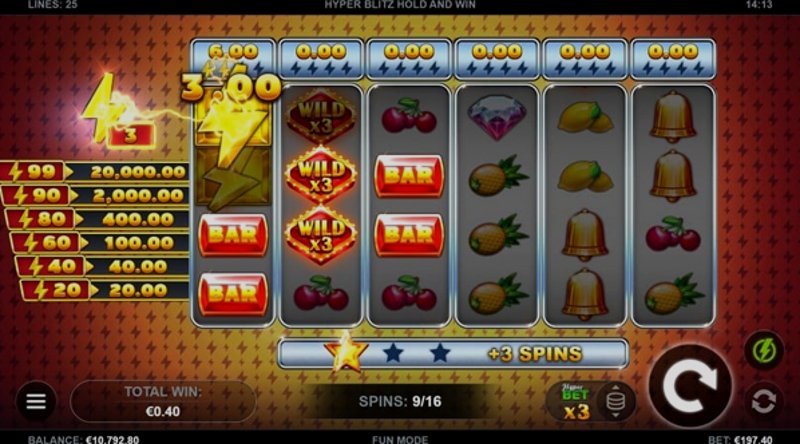This screenshot has height=444, width=800.
Task: Click the glowing middle Wild x3 symbol
Action: point(321,175)
